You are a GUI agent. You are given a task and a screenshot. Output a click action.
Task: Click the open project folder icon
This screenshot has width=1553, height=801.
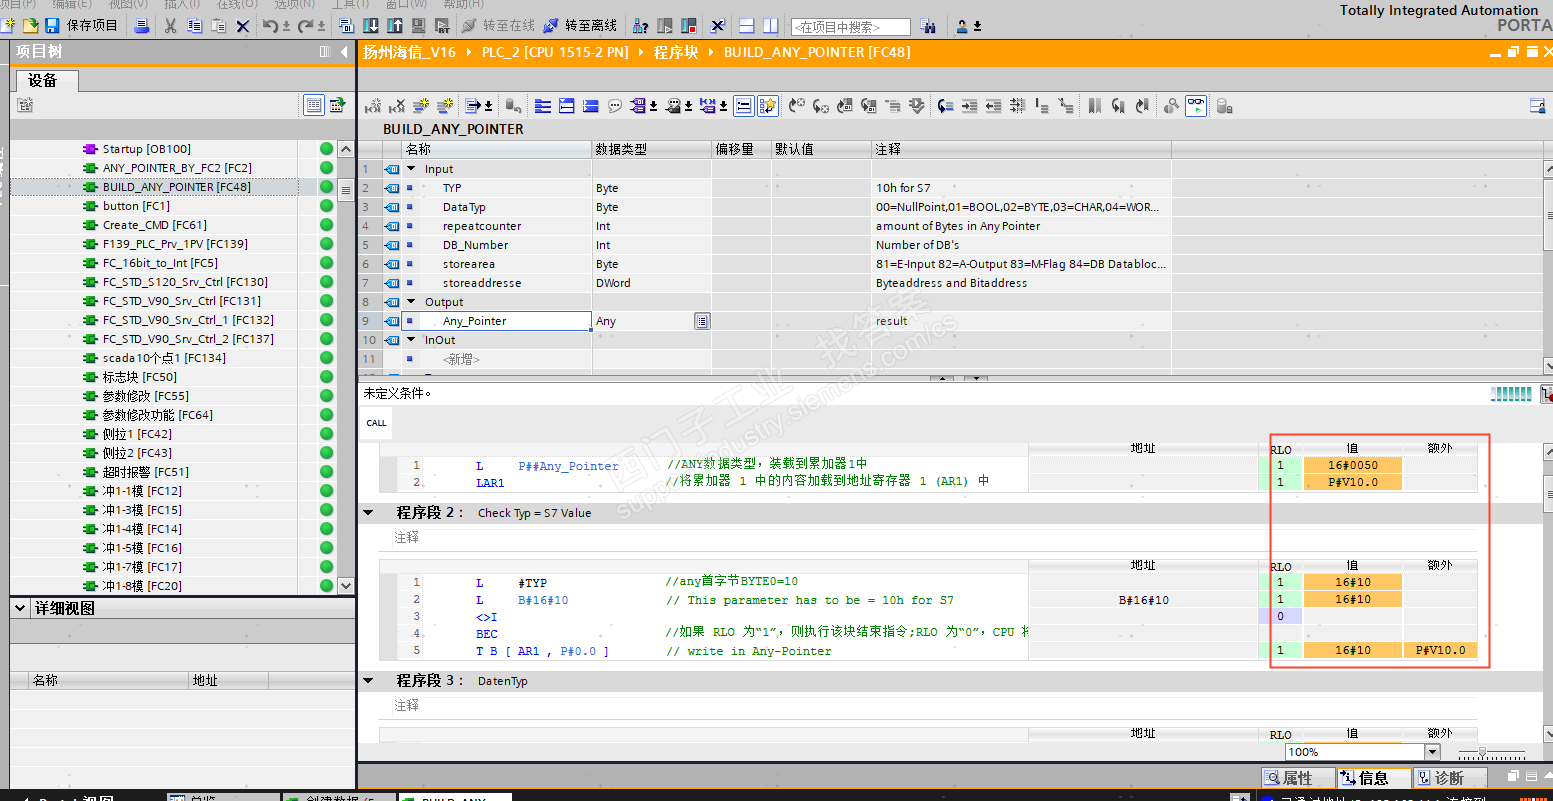(30, 25)
